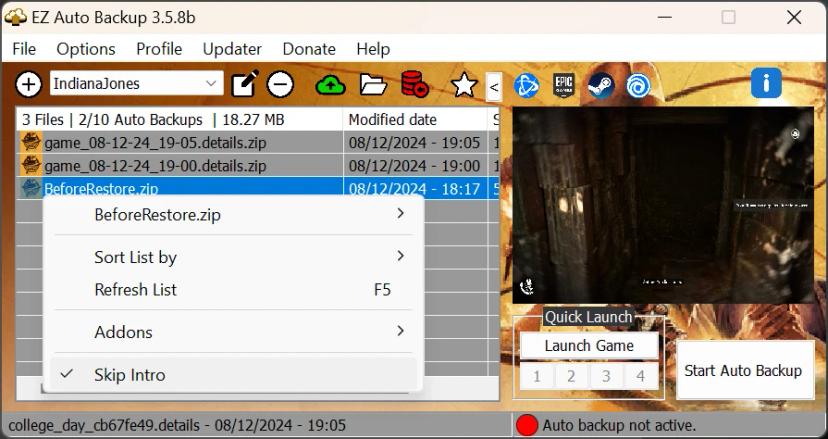Click Quick Launch slot 4 button
Viewport: 828px width, 439px height.
tap(641, 376)
